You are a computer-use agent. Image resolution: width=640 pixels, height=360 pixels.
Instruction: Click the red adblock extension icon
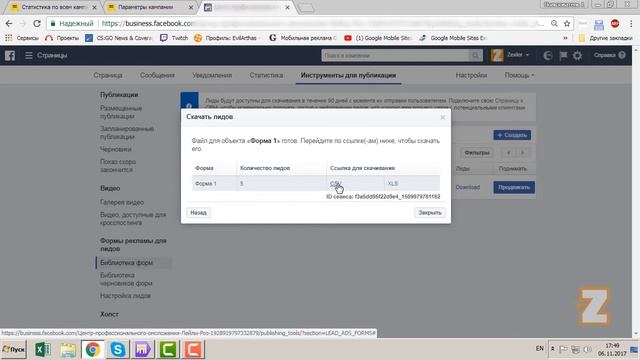(615, 24)
